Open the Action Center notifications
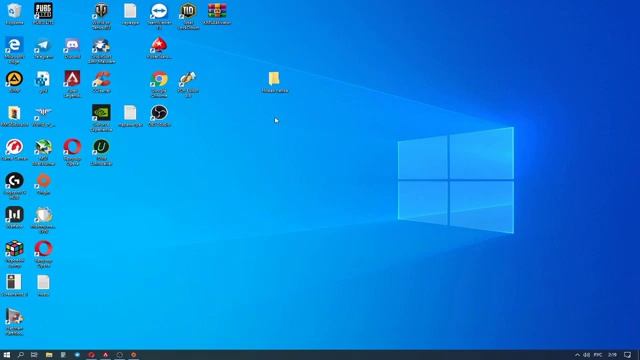 tap(627, 355)
